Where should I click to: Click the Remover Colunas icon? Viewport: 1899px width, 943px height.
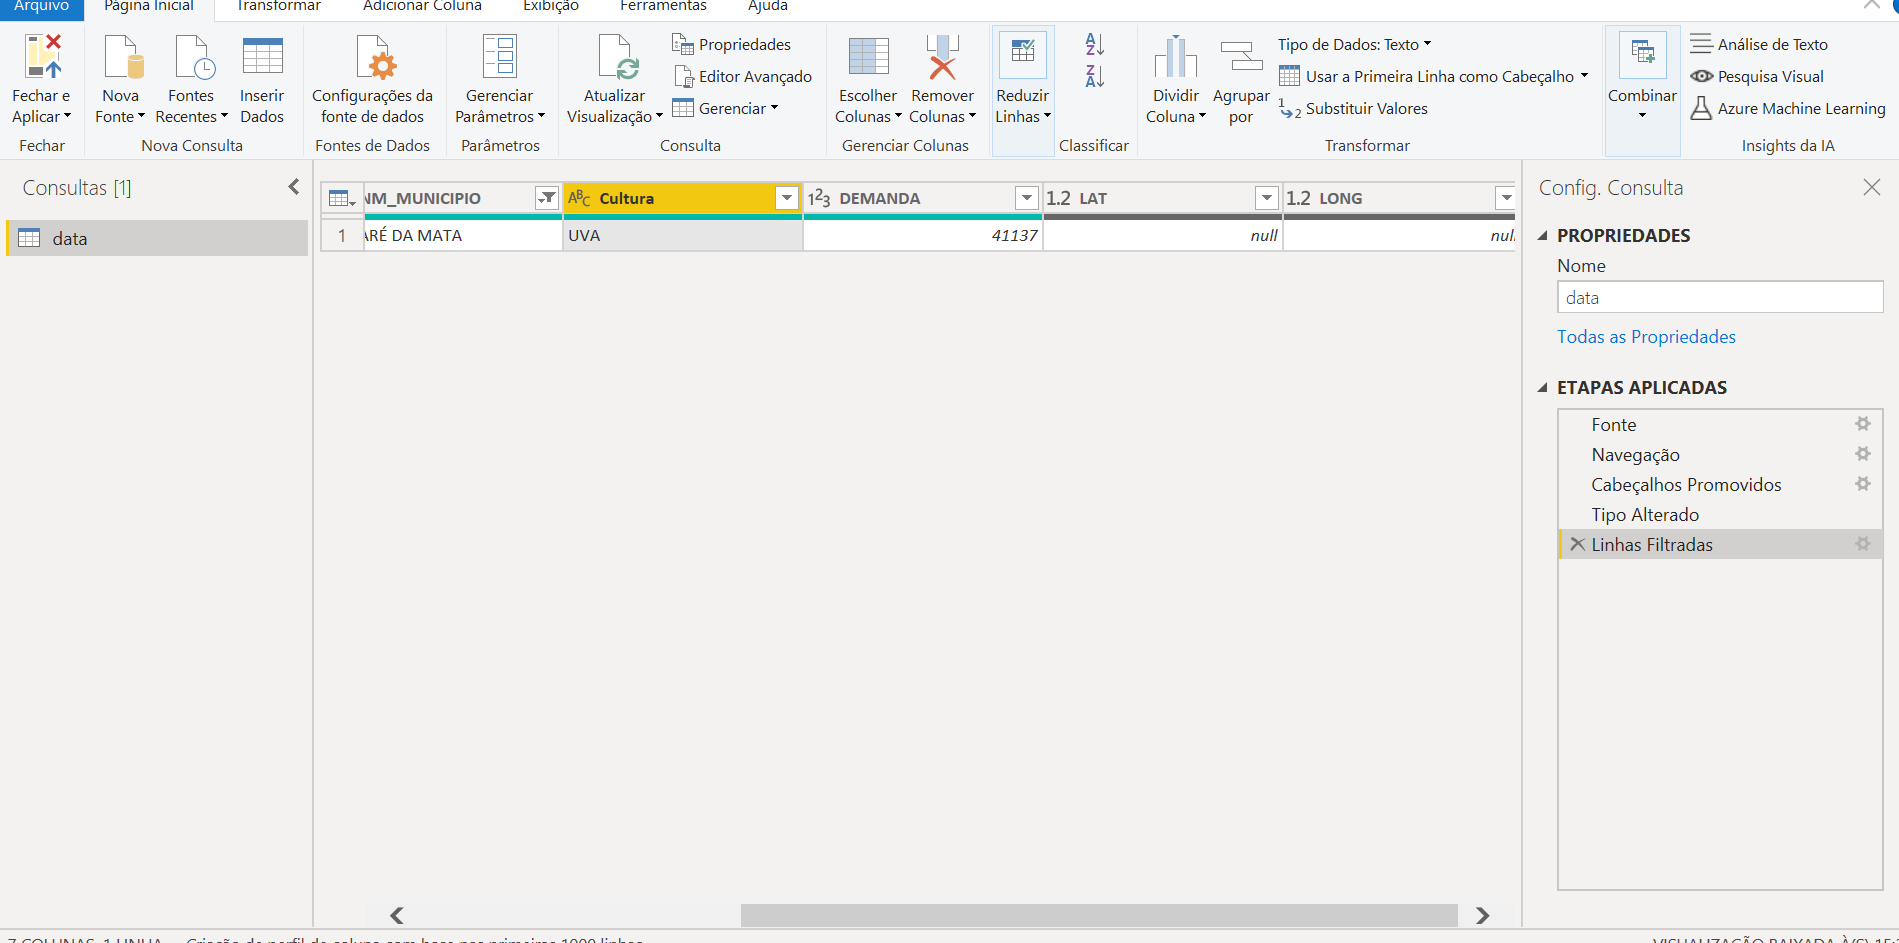pyautogui.click(x=942, y=57)
